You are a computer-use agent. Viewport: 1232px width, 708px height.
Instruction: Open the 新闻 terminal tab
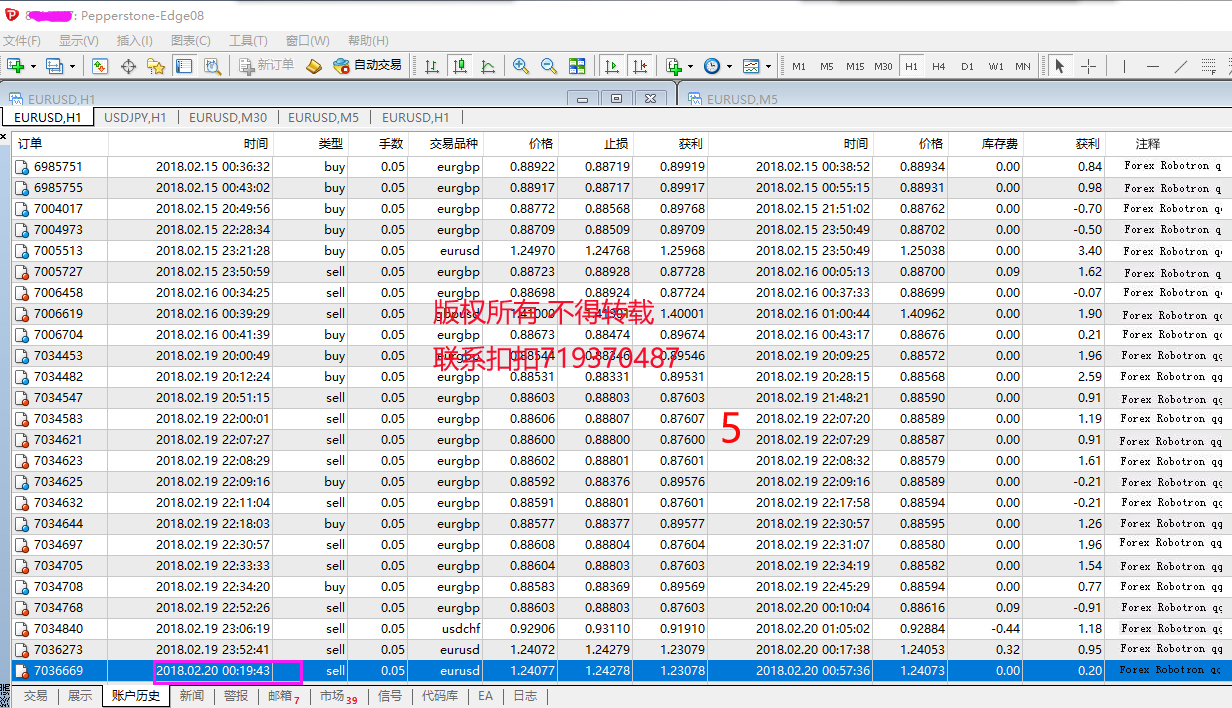point(192,696)
